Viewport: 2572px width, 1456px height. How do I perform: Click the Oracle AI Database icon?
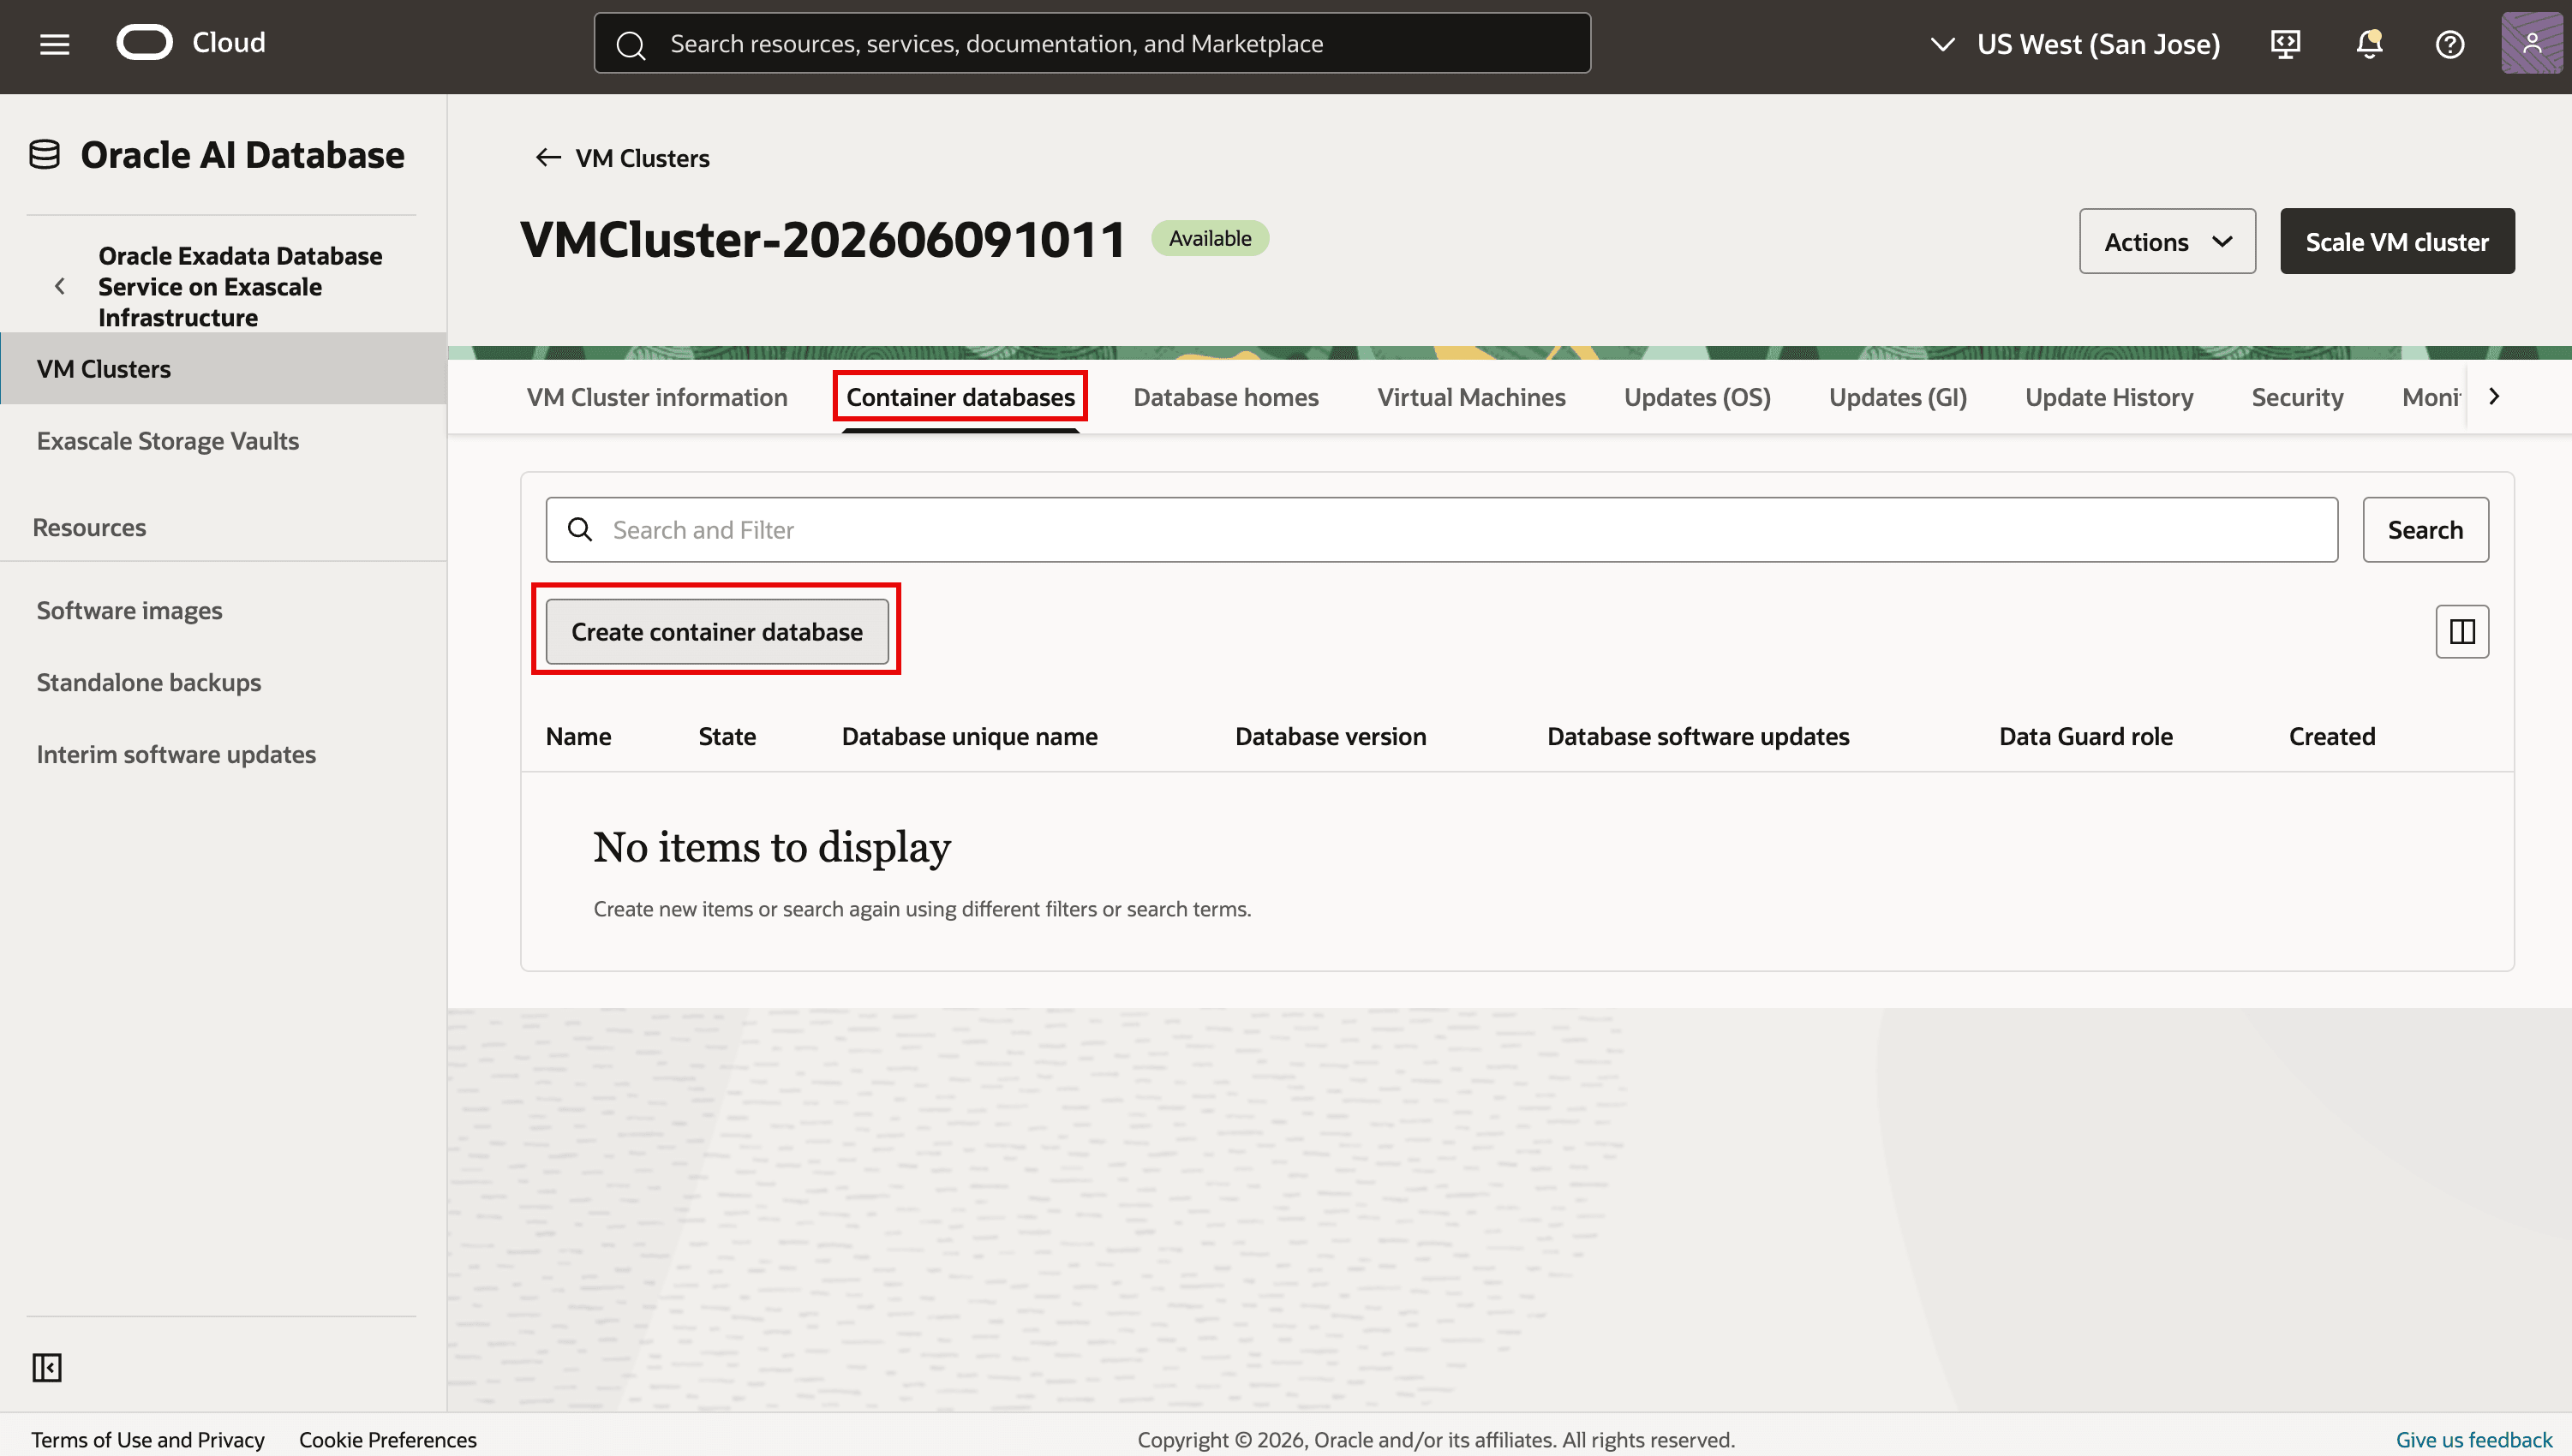coord(44,155)
